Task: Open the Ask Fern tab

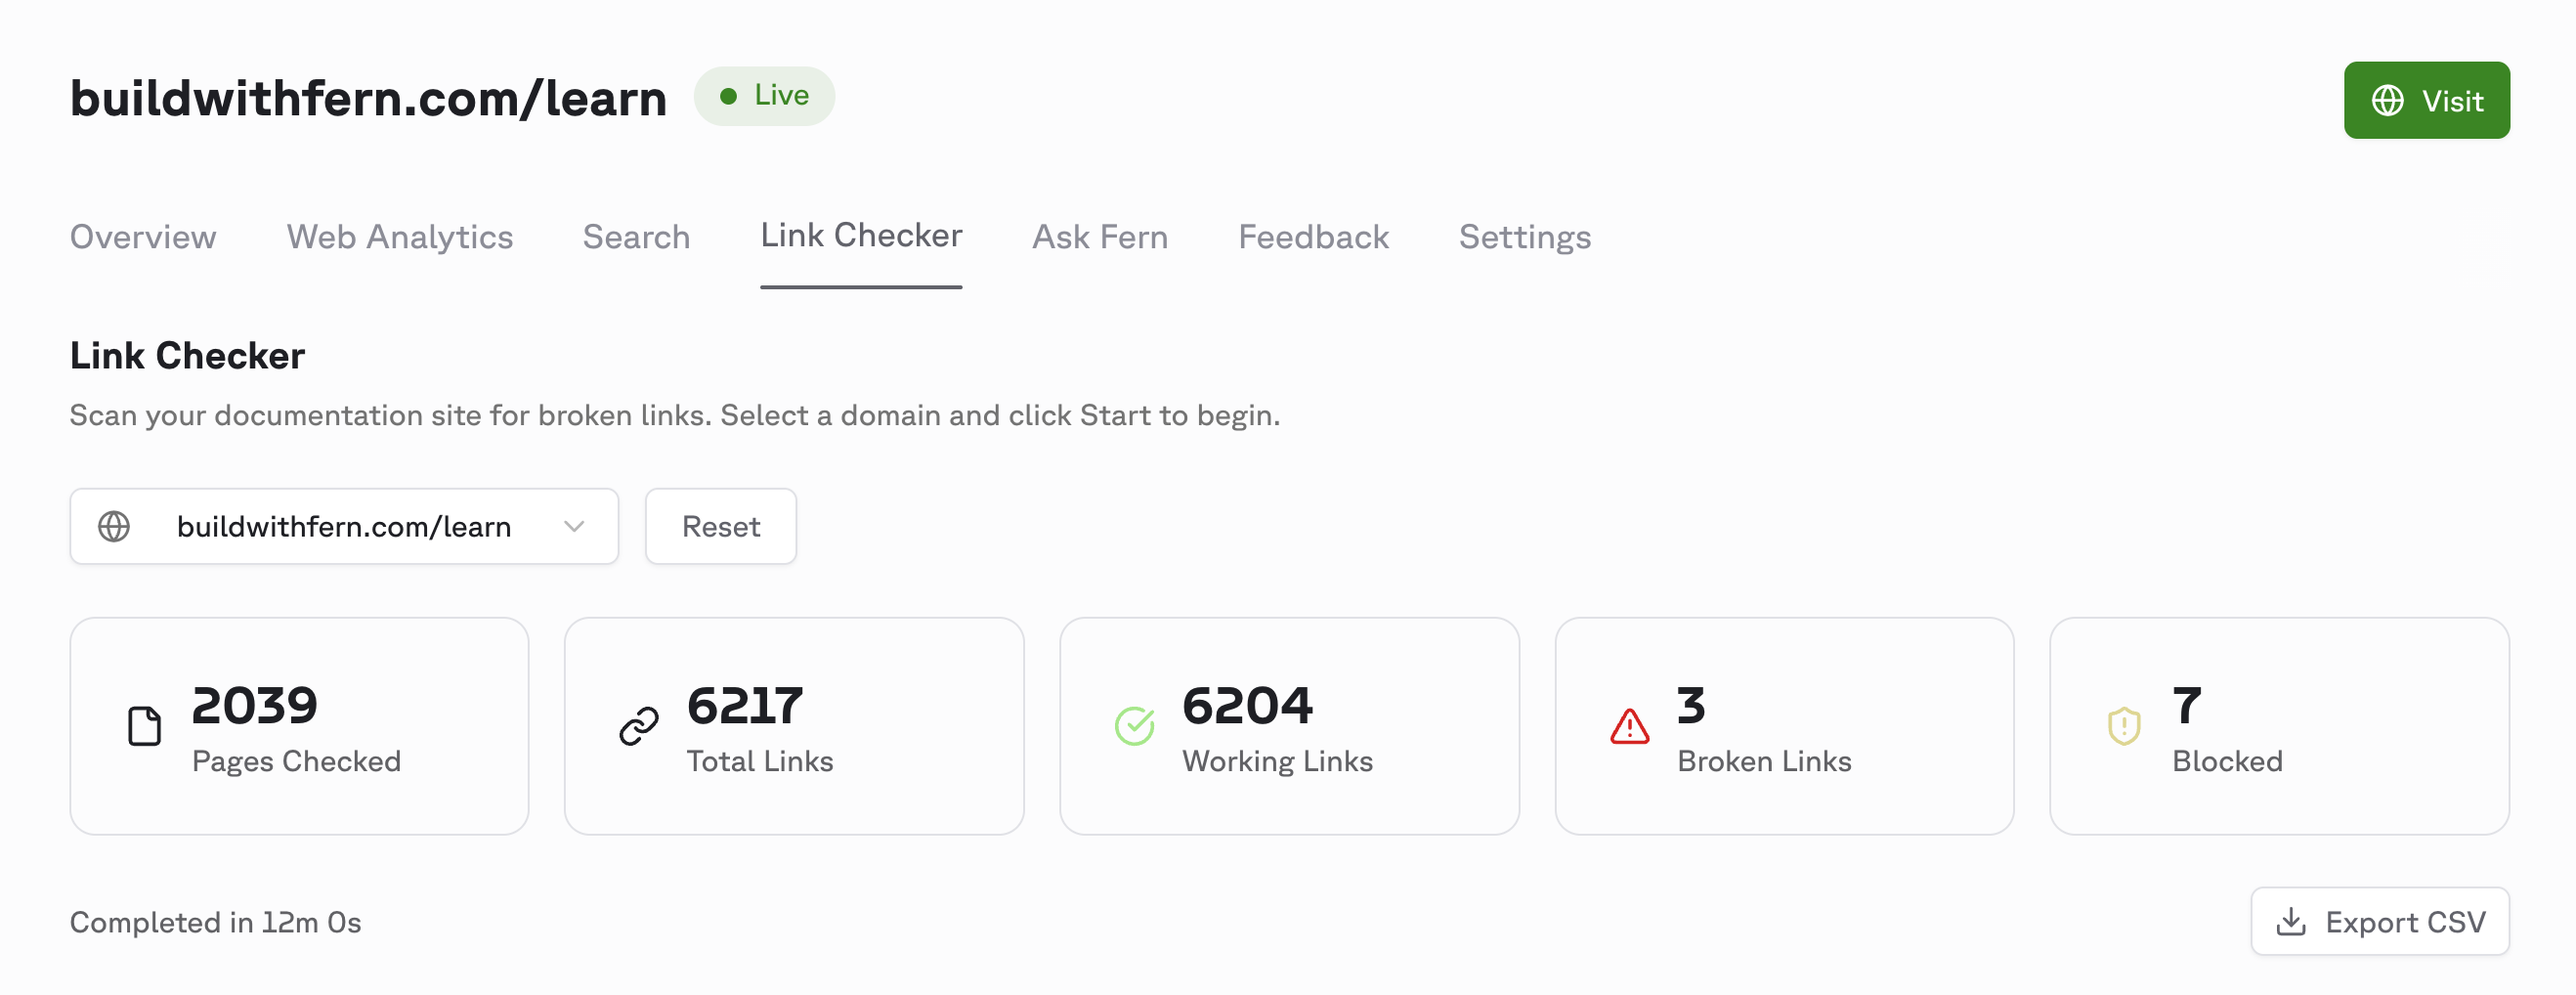Action: [x=1099, y=237]
